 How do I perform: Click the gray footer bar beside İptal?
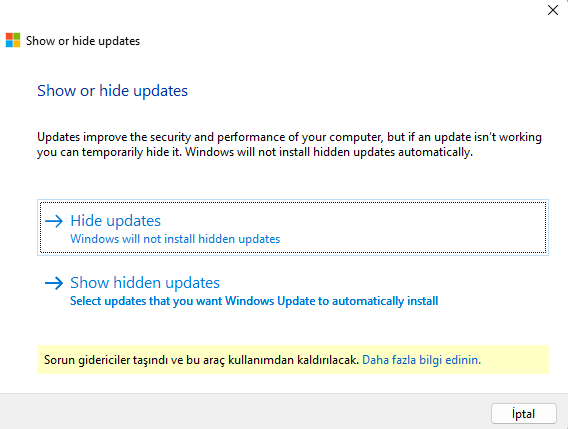click(245, 412)
